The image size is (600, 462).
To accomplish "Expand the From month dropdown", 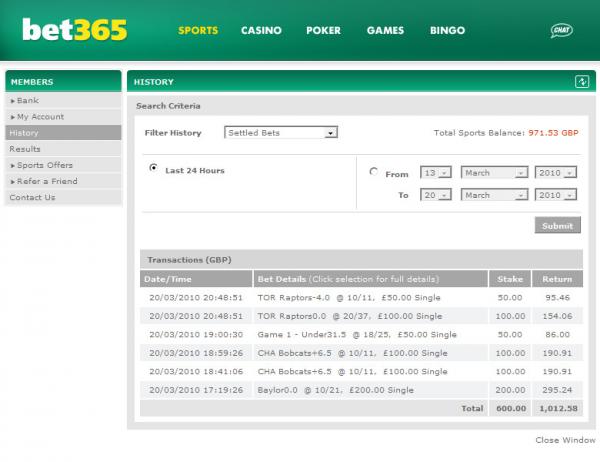I will [x=494, y=172].
